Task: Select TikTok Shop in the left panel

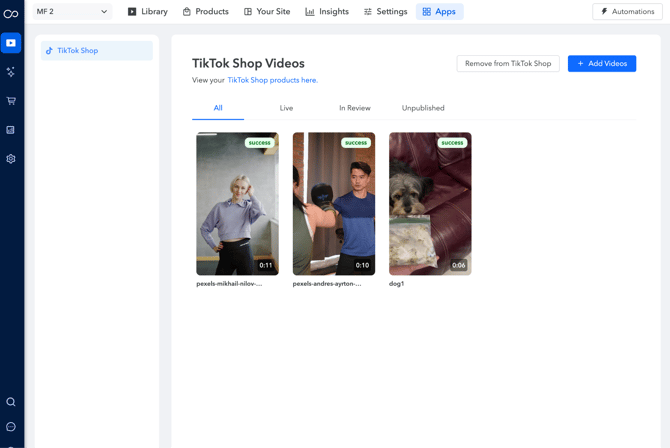Action: click(x=97, y=50)
